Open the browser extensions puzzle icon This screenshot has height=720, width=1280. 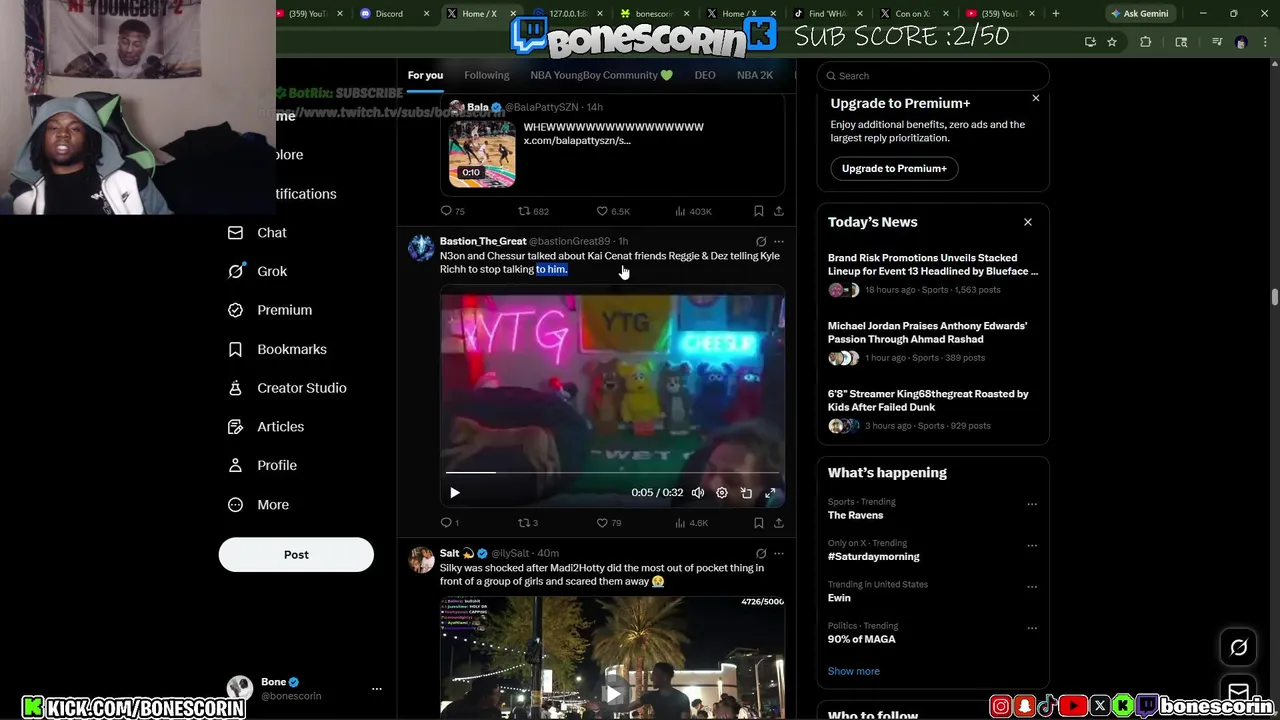(x=1146, y=42)
